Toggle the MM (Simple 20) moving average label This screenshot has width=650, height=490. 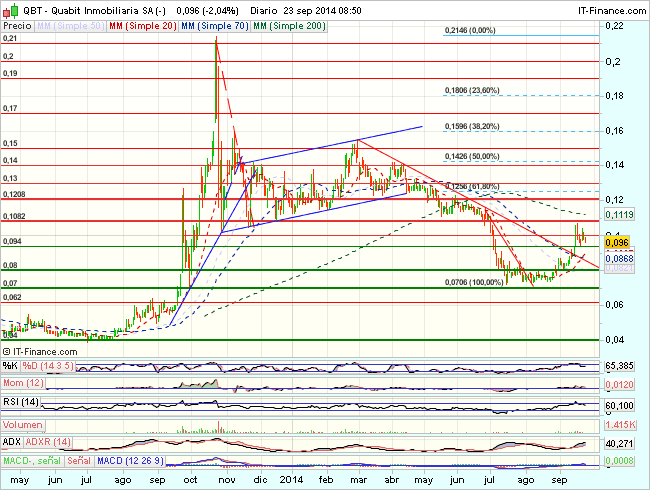click(143, 26)
